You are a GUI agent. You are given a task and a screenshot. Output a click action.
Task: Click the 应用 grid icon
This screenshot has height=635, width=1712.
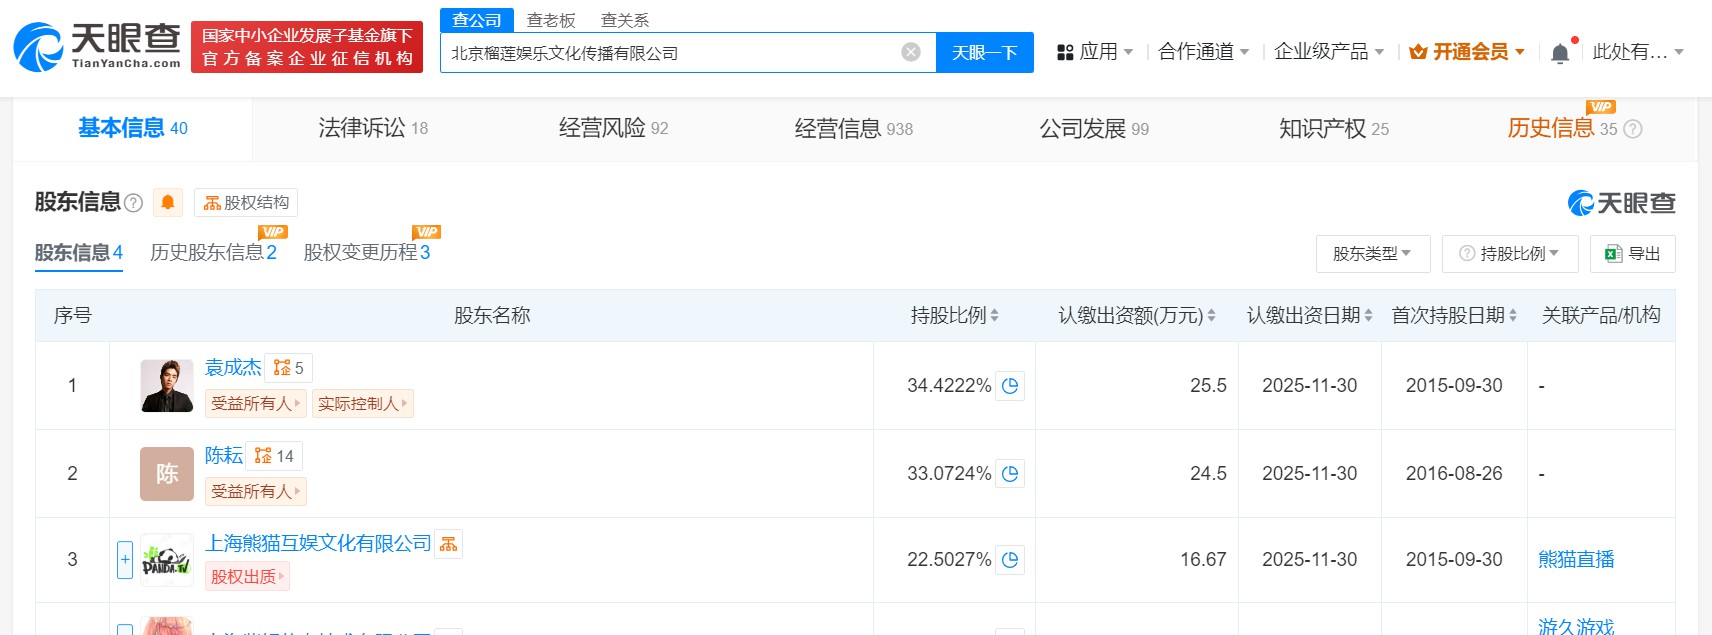pyautogui.click(x=1065, y=52)
